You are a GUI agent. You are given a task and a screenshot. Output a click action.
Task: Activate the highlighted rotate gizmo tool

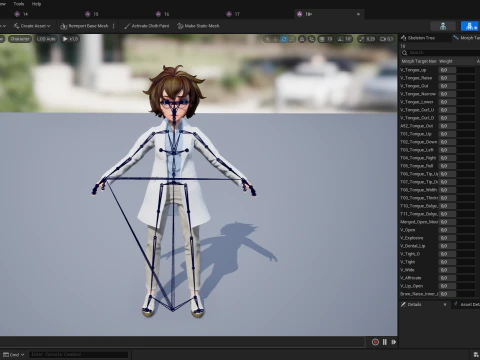coord(284,39)
